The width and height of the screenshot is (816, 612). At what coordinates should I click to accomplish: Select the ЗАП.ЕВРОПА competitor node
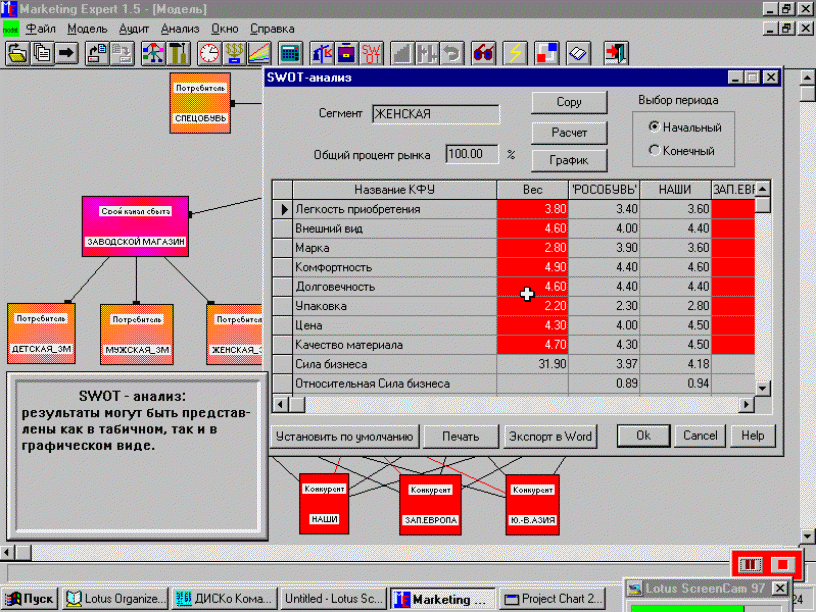tap(430, 504)
